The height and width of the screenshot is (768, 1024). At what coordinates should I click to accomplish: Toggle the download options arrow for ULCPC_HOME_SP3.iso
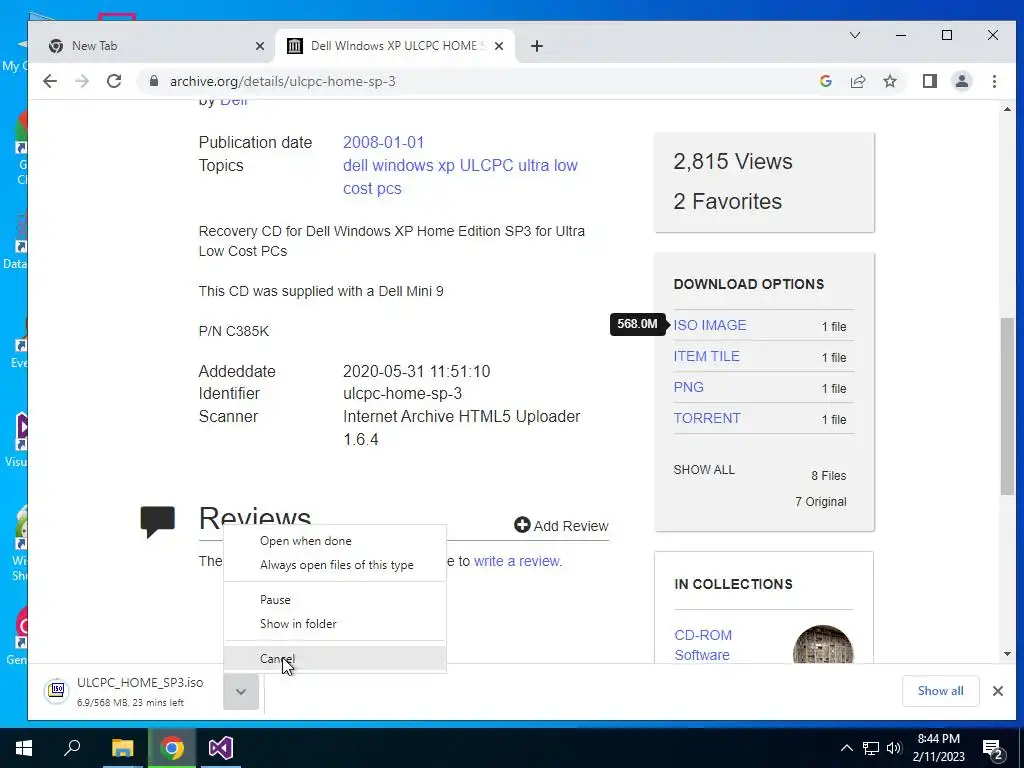click(240, 692)
